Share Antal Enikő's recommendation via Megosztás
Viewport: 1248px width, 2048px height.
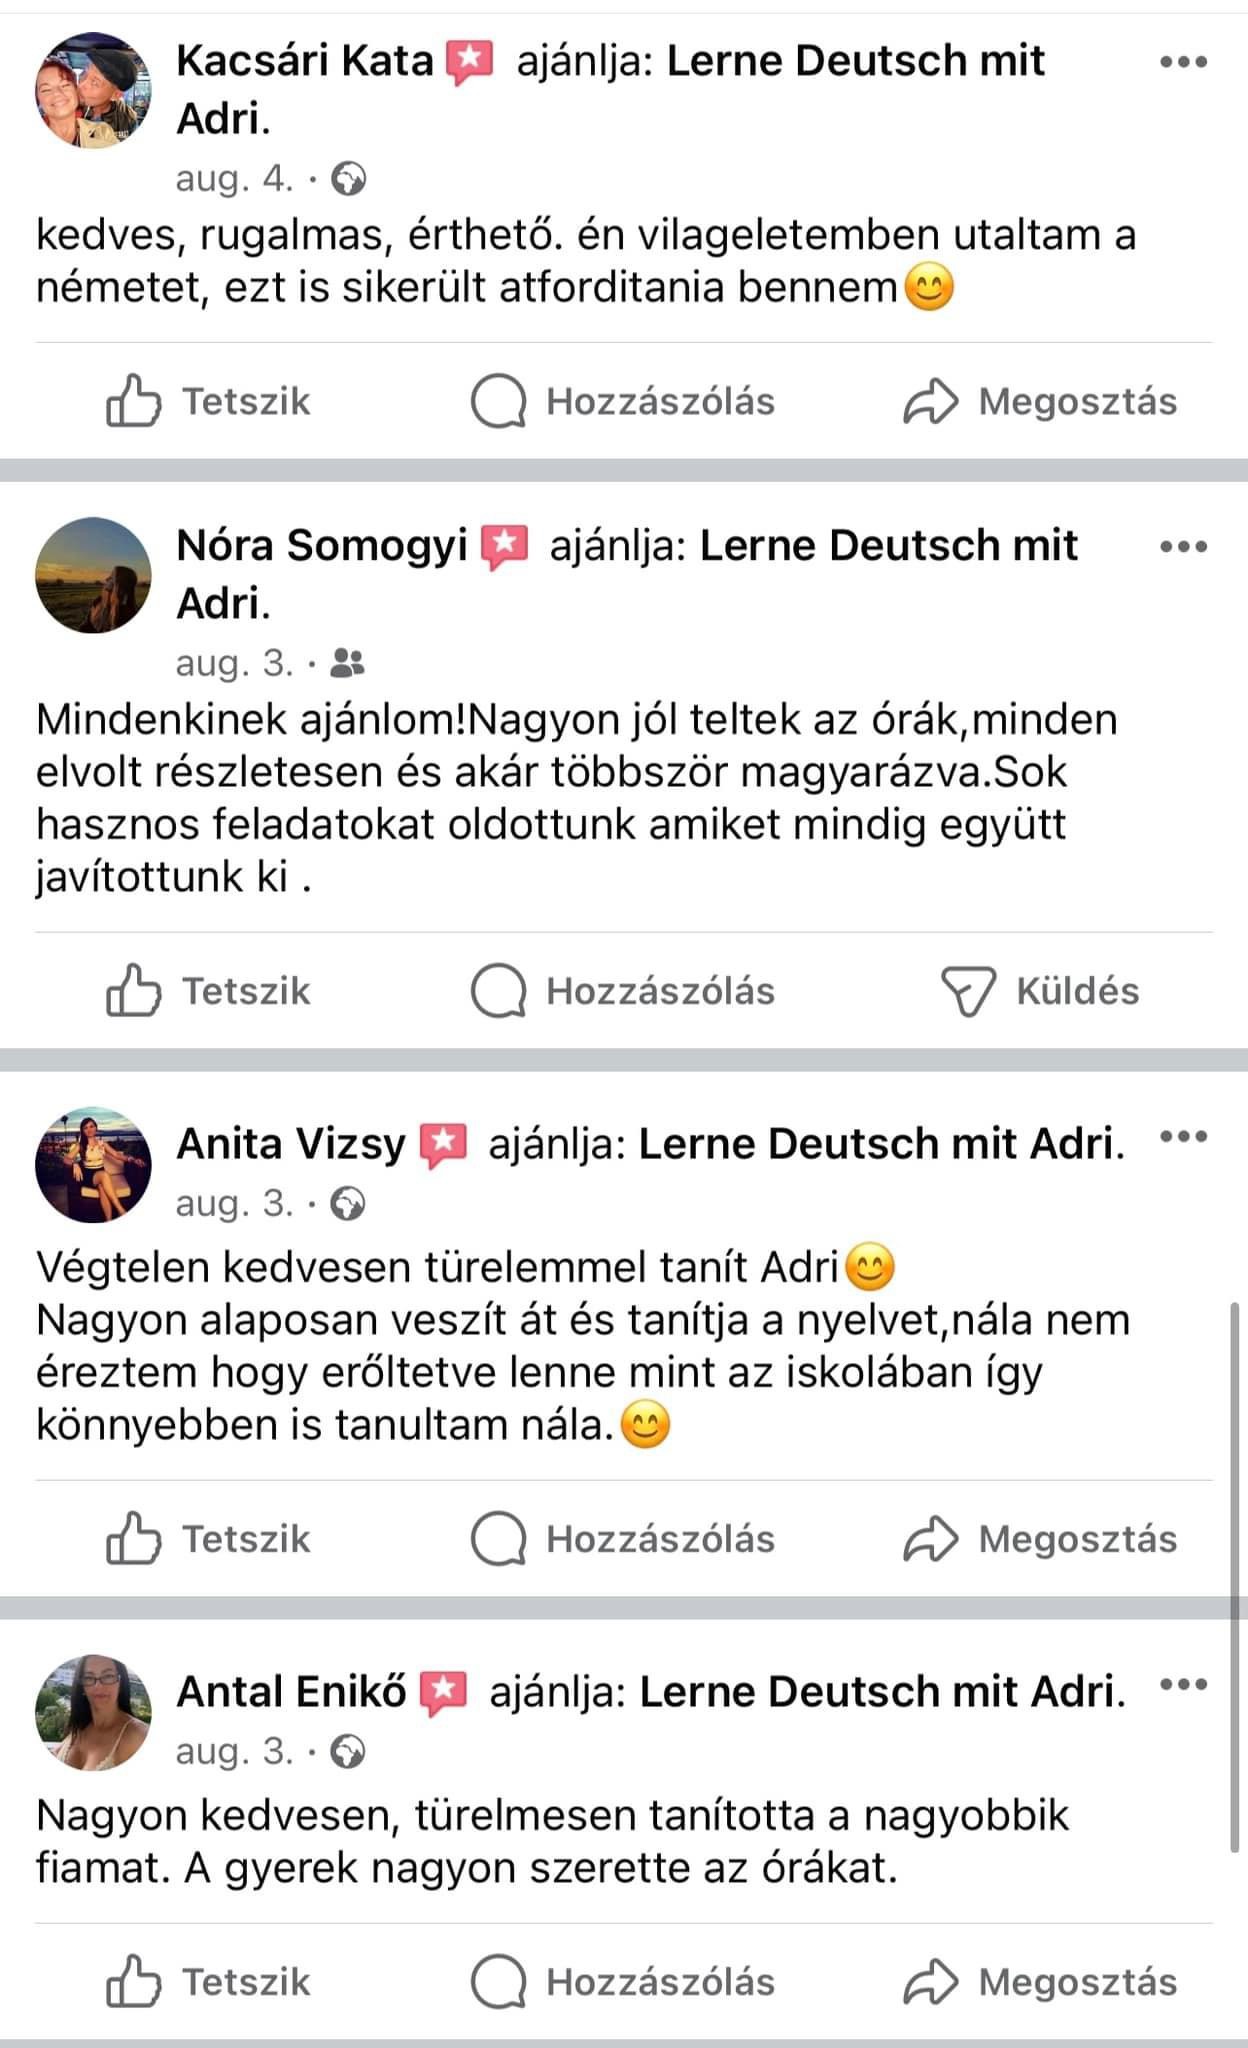coord(1040,1982)
